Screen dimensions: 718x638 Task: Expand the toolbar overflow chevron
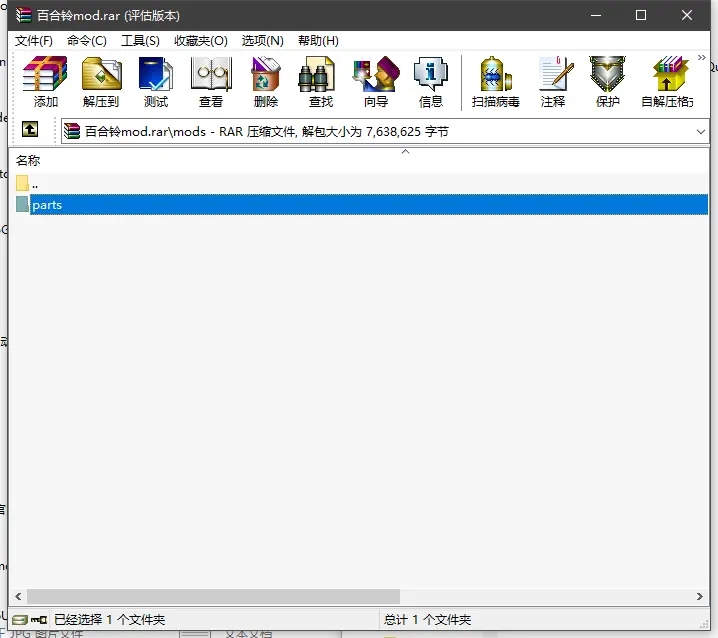click(x=702, y=58)
